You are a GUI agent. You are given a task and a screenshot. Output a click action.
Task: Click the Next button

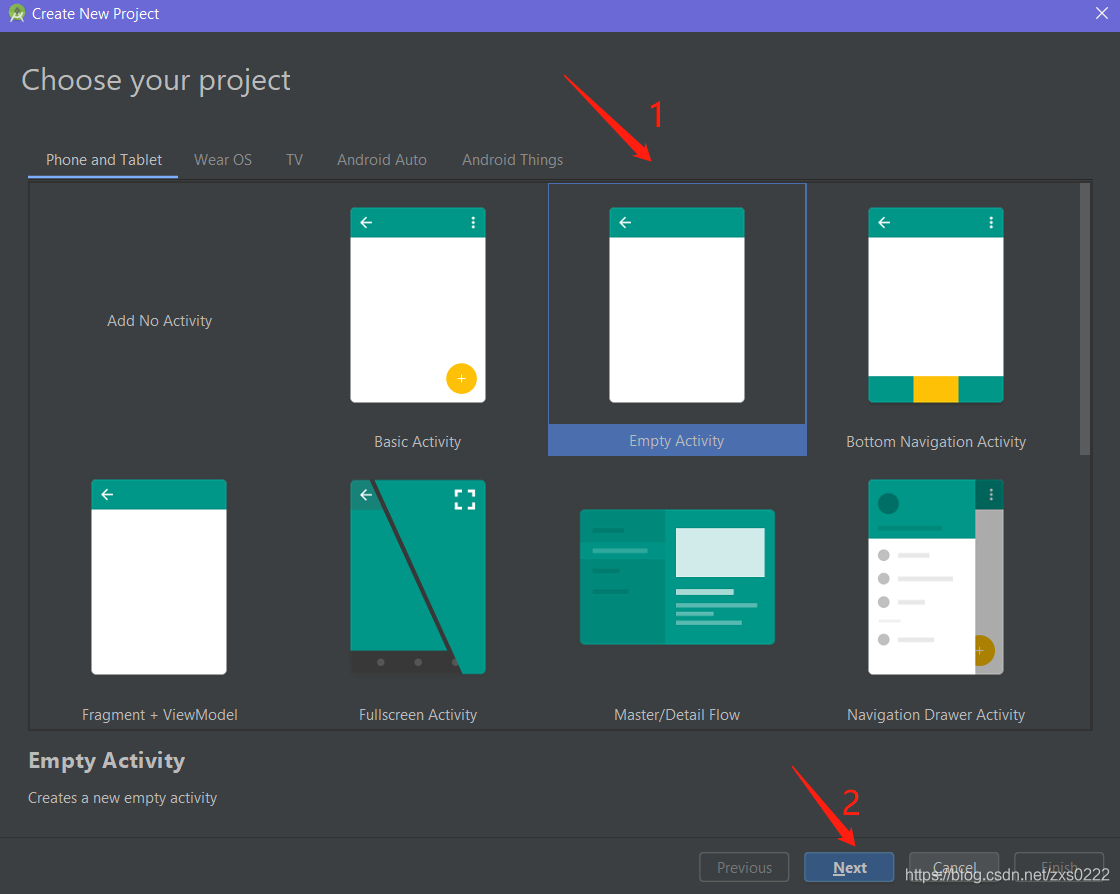click(x=849, y=867)
